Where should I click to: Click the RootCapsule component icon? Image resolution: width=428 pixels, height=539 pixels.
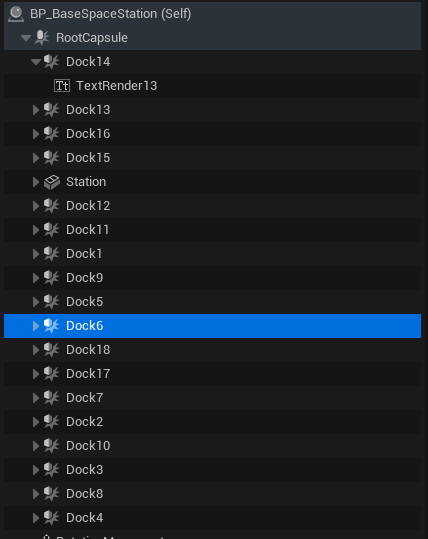[42, 38]
